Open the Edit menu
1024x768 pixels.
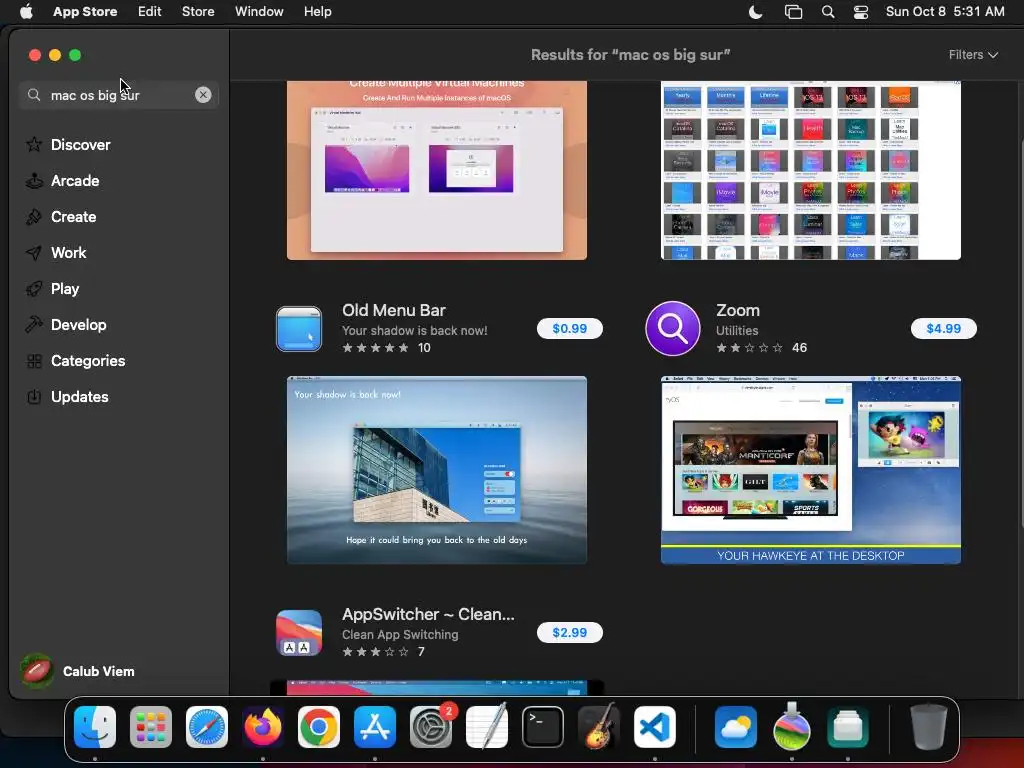pos(150,12)
